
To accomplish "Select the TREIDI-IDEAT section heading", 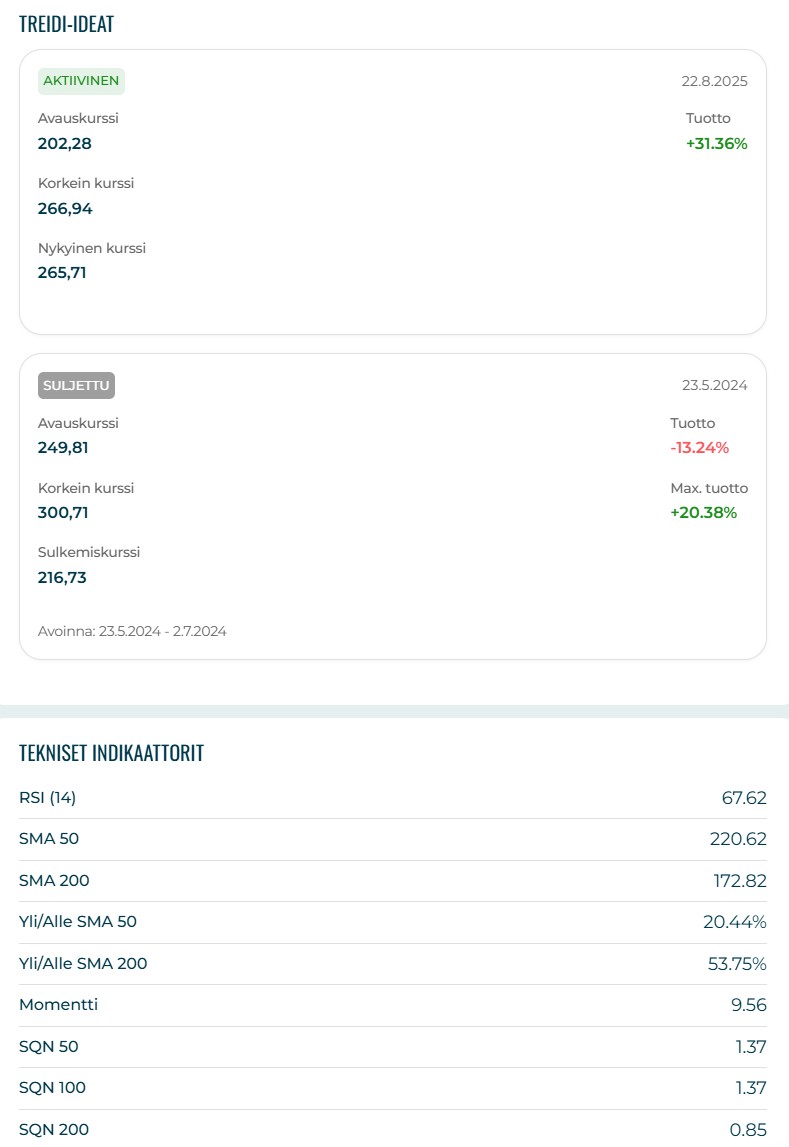I will pos(66,25).
